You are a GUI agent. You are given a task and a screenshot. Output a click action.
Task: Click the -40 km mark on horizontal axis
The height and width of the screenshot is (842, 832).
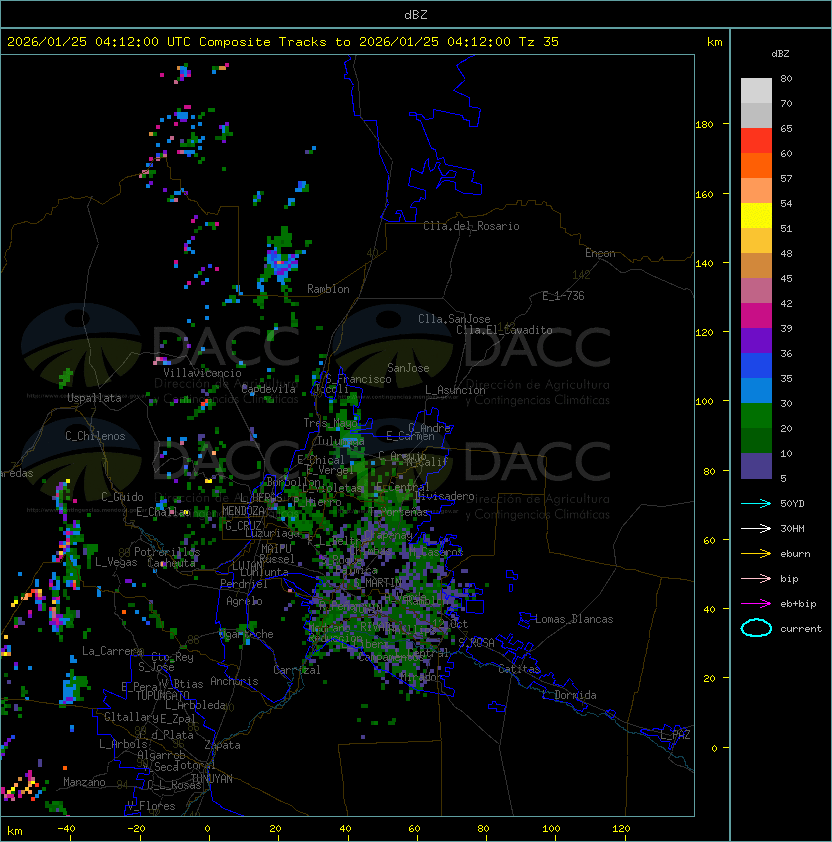pos(66,829)
